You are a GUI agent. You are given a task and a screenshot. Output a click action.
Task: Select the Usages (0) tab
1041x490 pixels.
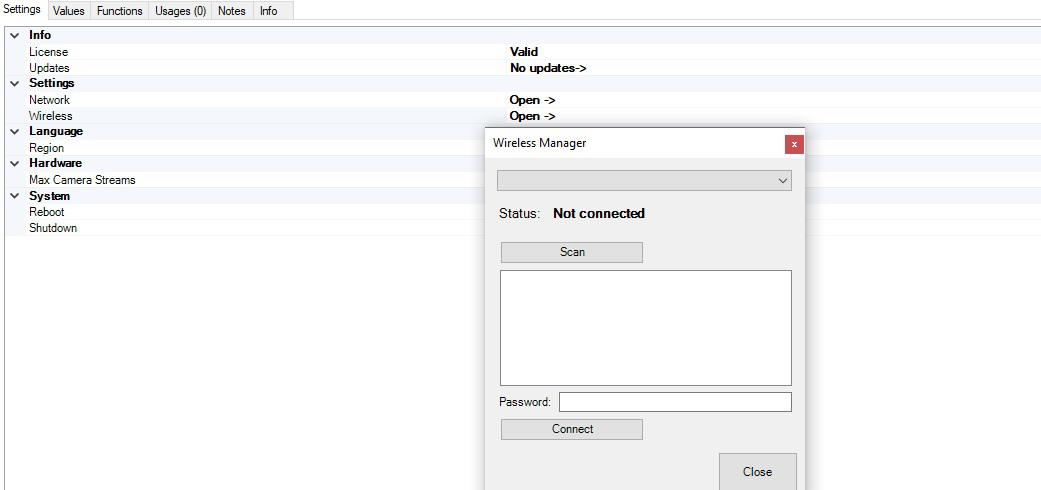pos(180,11)
